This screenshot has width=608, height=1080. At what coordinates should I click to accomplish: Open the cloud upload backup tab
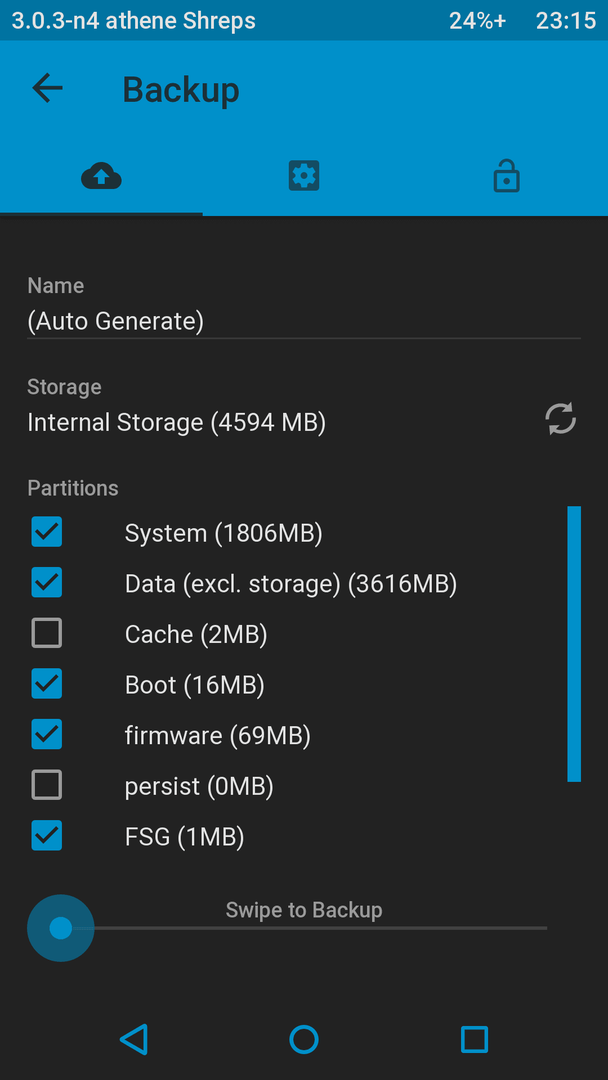click(x=101, y=176)
